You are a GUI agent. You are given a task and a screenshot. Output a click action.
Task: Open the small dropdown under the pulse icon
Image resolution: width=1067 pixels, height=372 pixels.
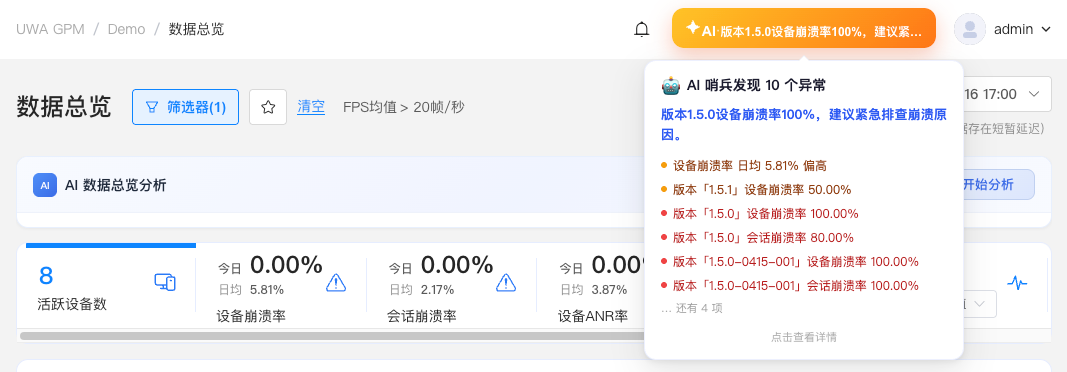(x=980, y=304)
